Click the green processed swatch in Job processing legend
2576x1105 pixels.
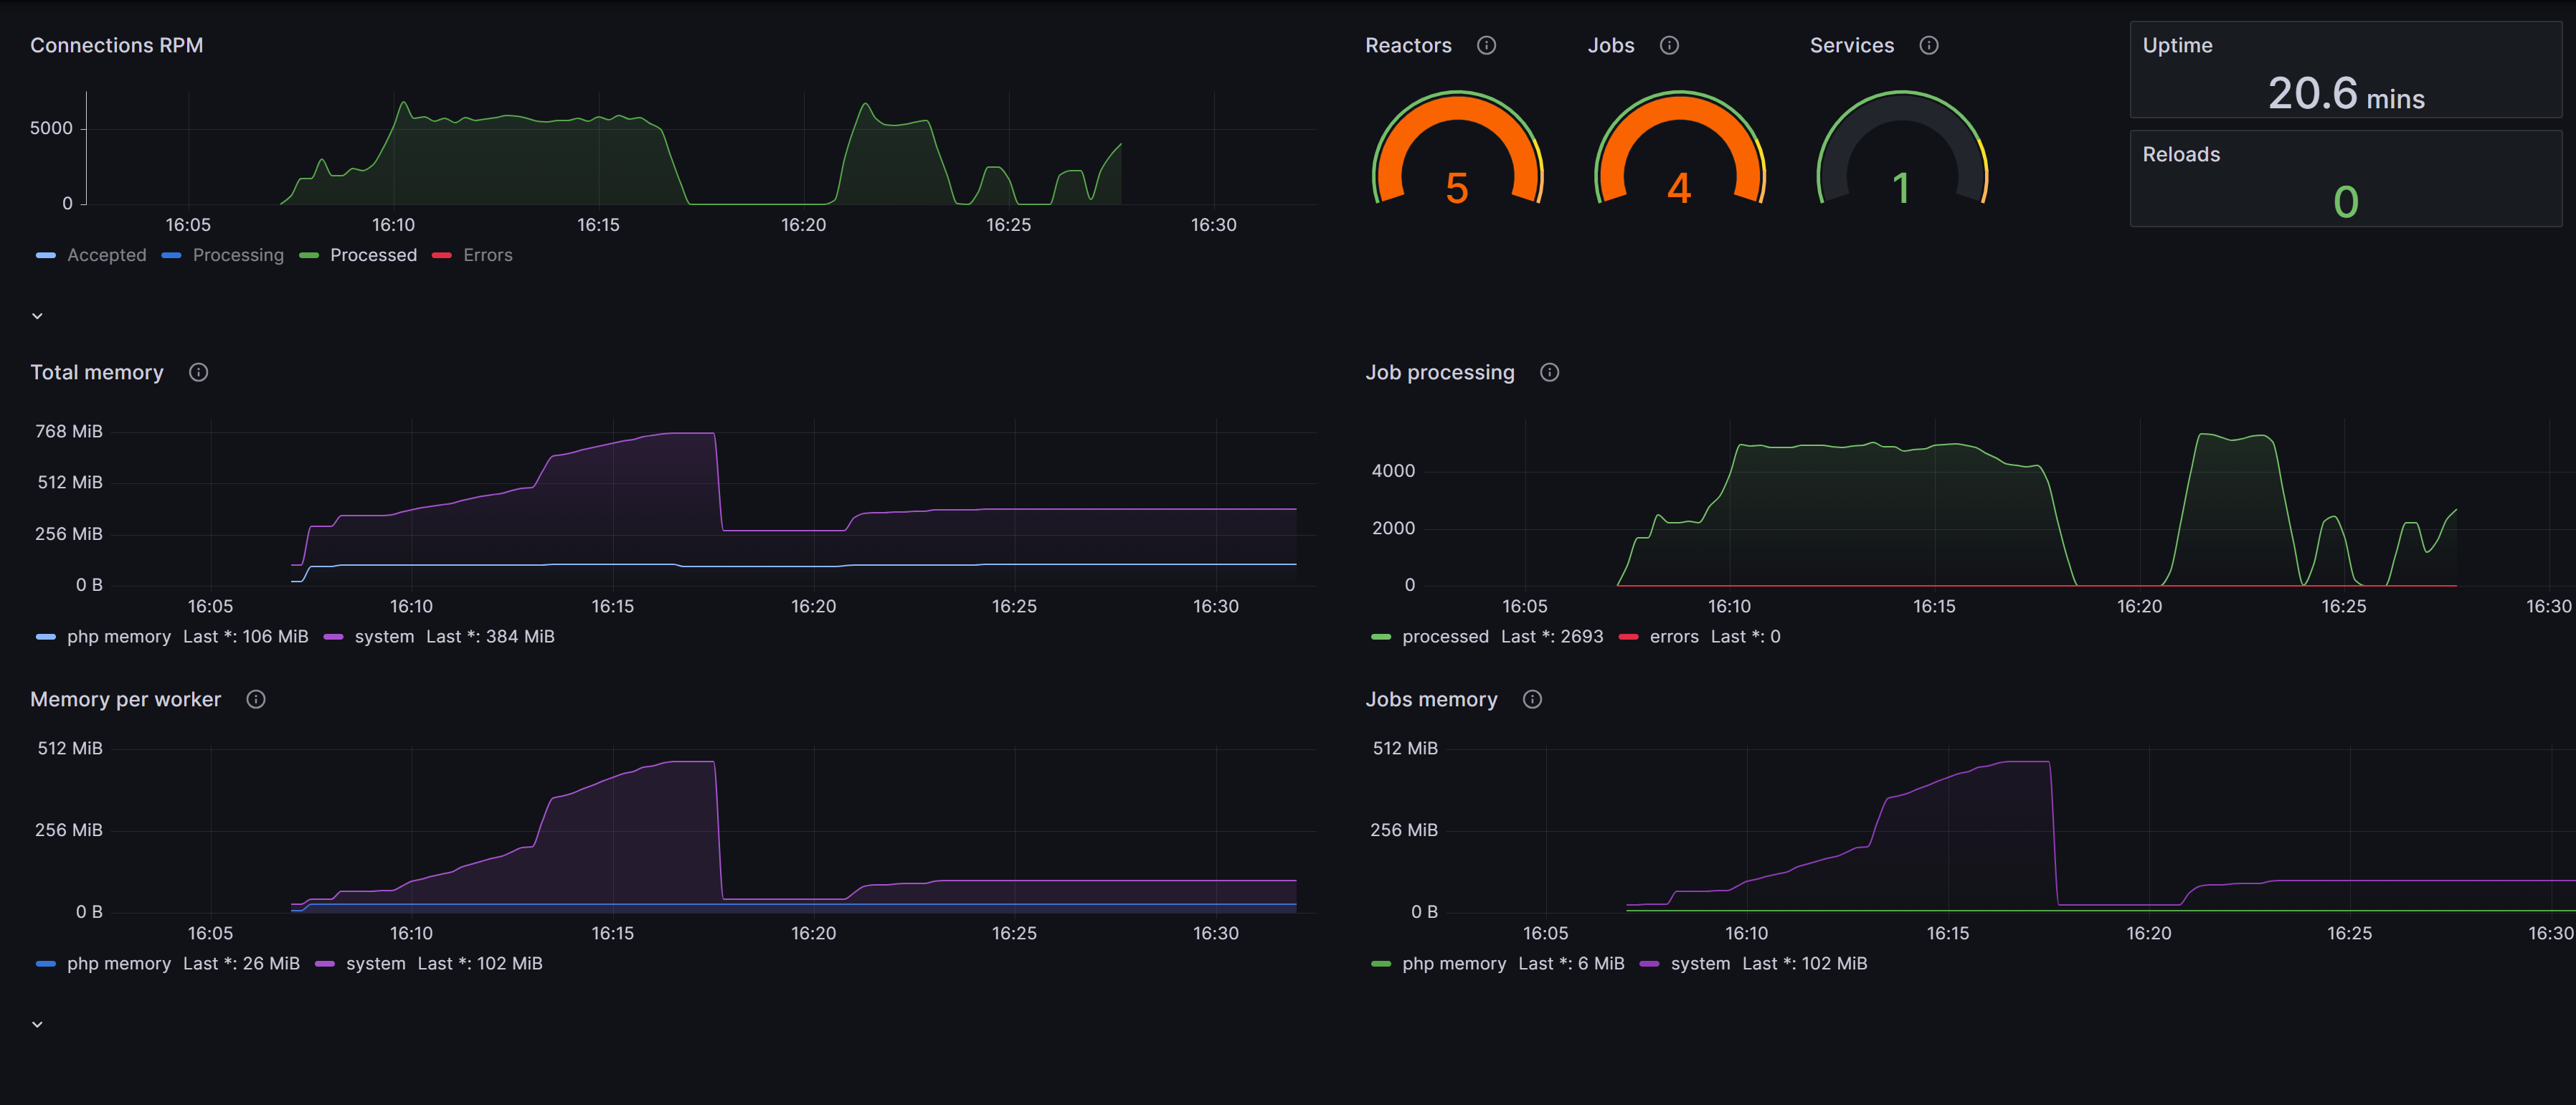coord(1381,637)
